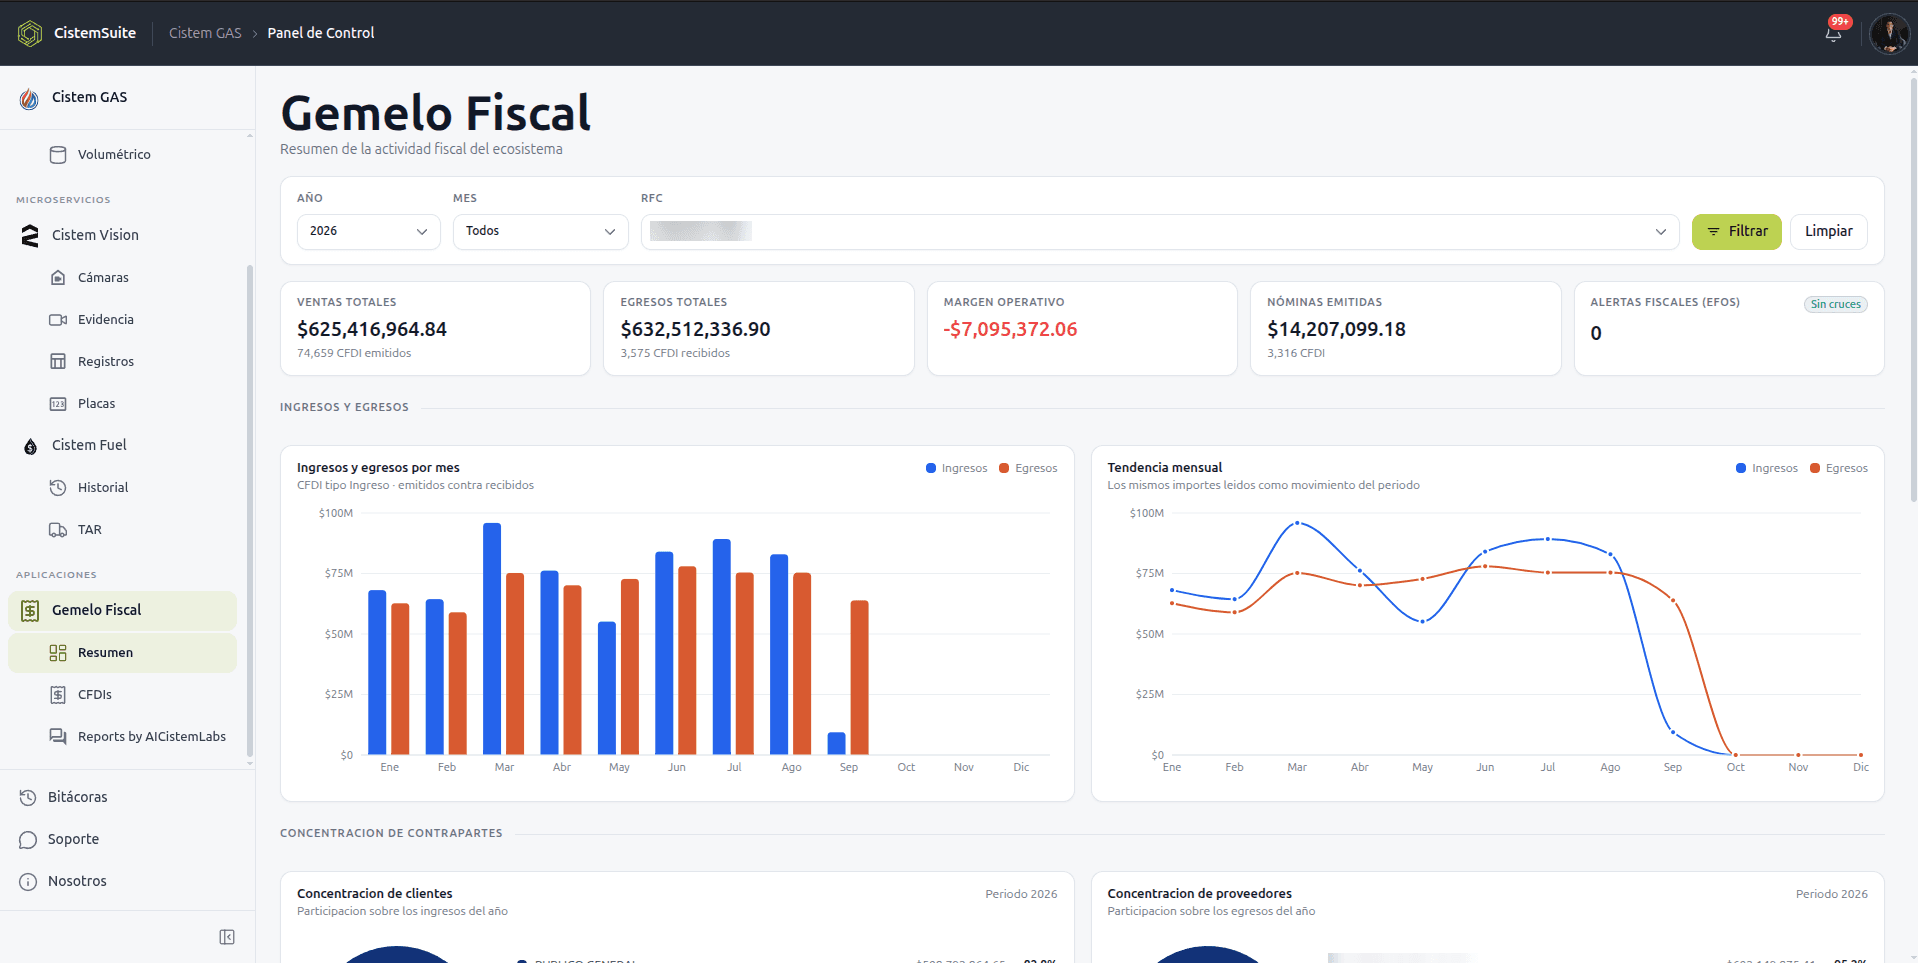Click the sidebar scrollbar

pos(250,510)
